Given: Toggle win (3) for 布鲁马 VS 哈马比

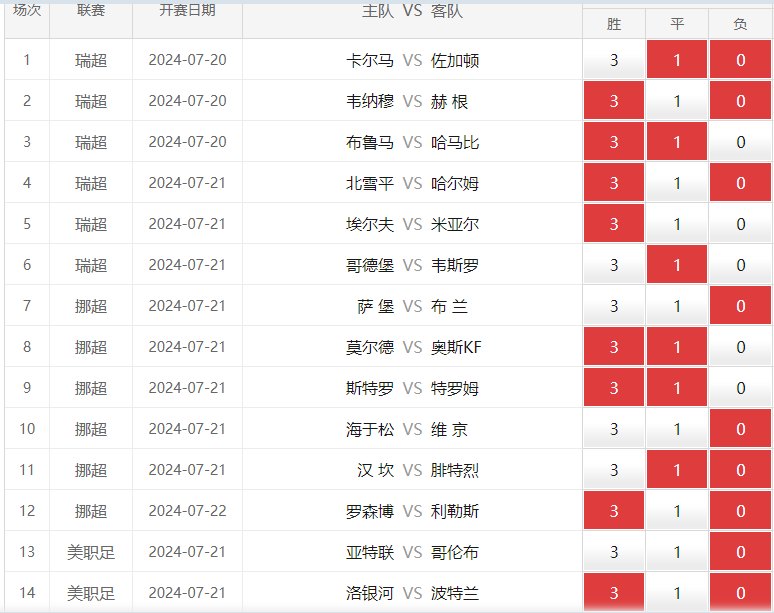Looking at the screenshot, I should [614, 142].
